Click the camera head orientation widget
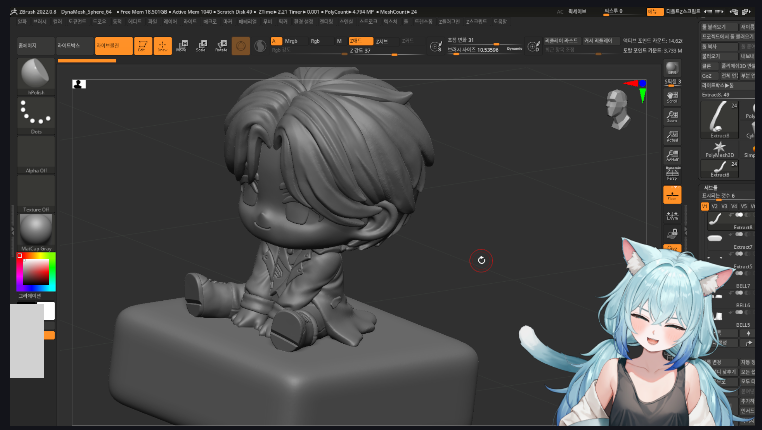This screenshot has width=762, height=430. (x=617, y=110)
